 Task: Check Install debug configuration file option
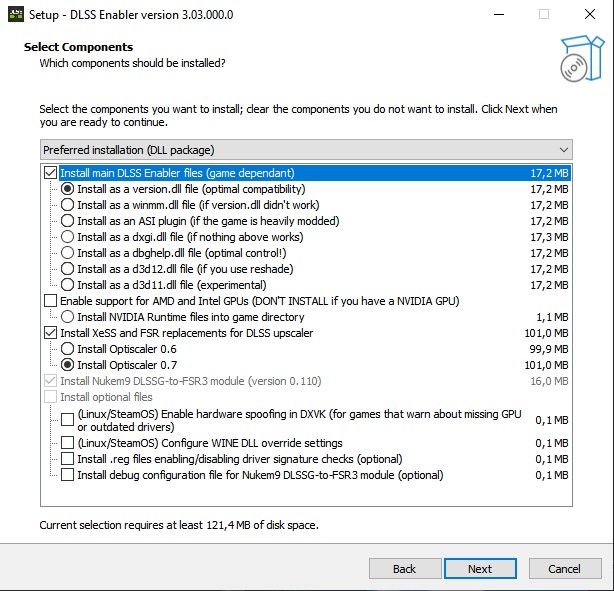point(67,475)
